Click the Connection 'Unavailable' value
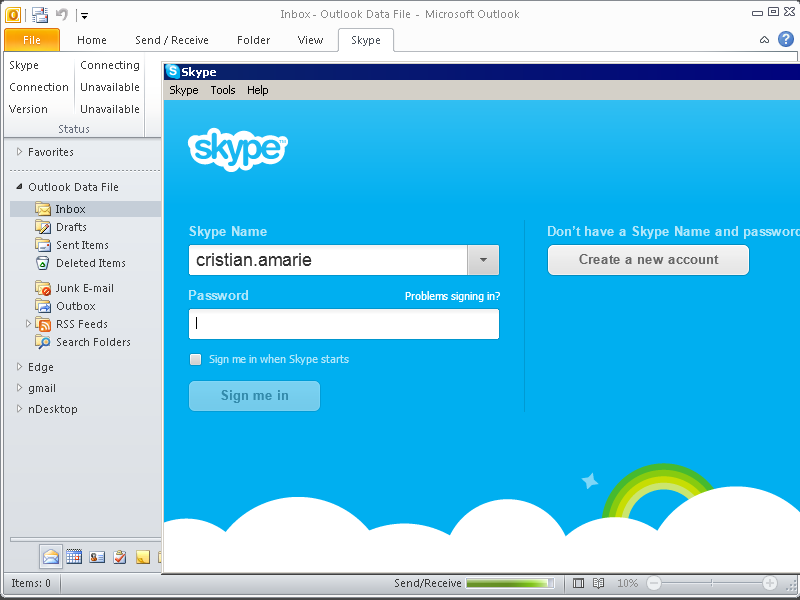Viewport: 800px width, 600px height. coord(110,87)
